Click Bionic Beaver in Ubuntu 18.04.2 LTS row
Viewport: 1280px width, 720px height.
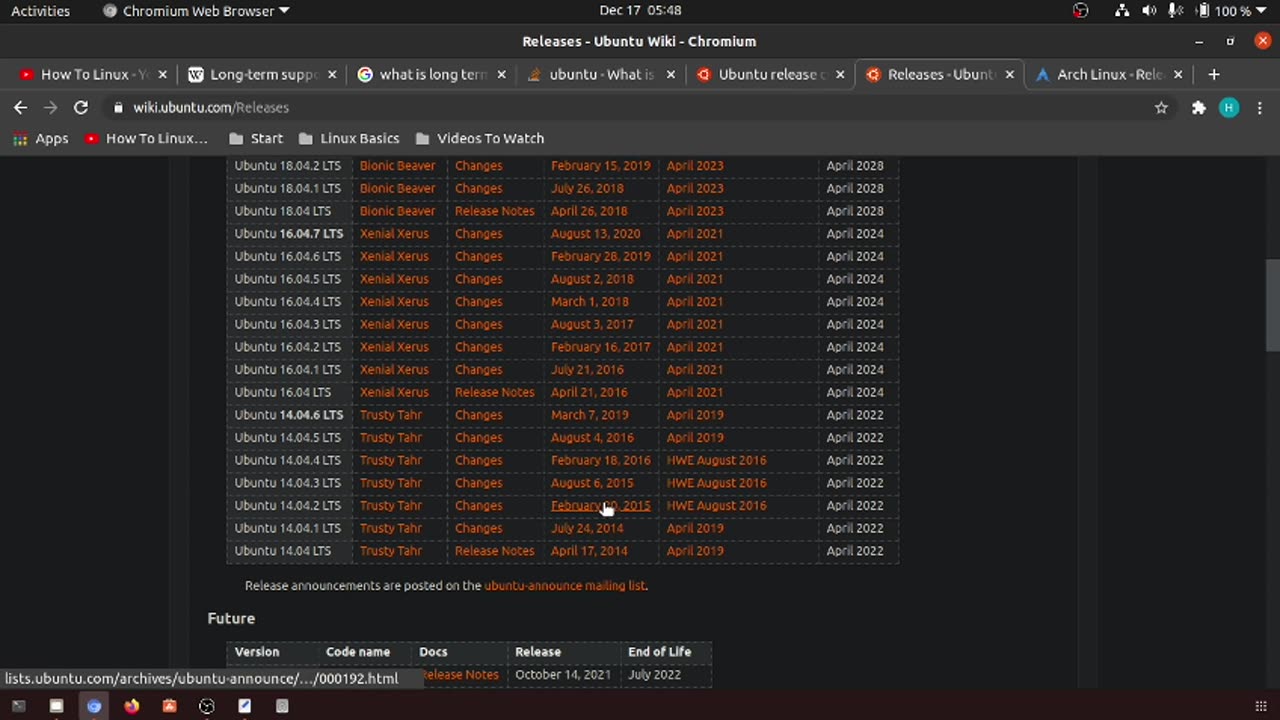pyautogui.click(x=398, y=166)
